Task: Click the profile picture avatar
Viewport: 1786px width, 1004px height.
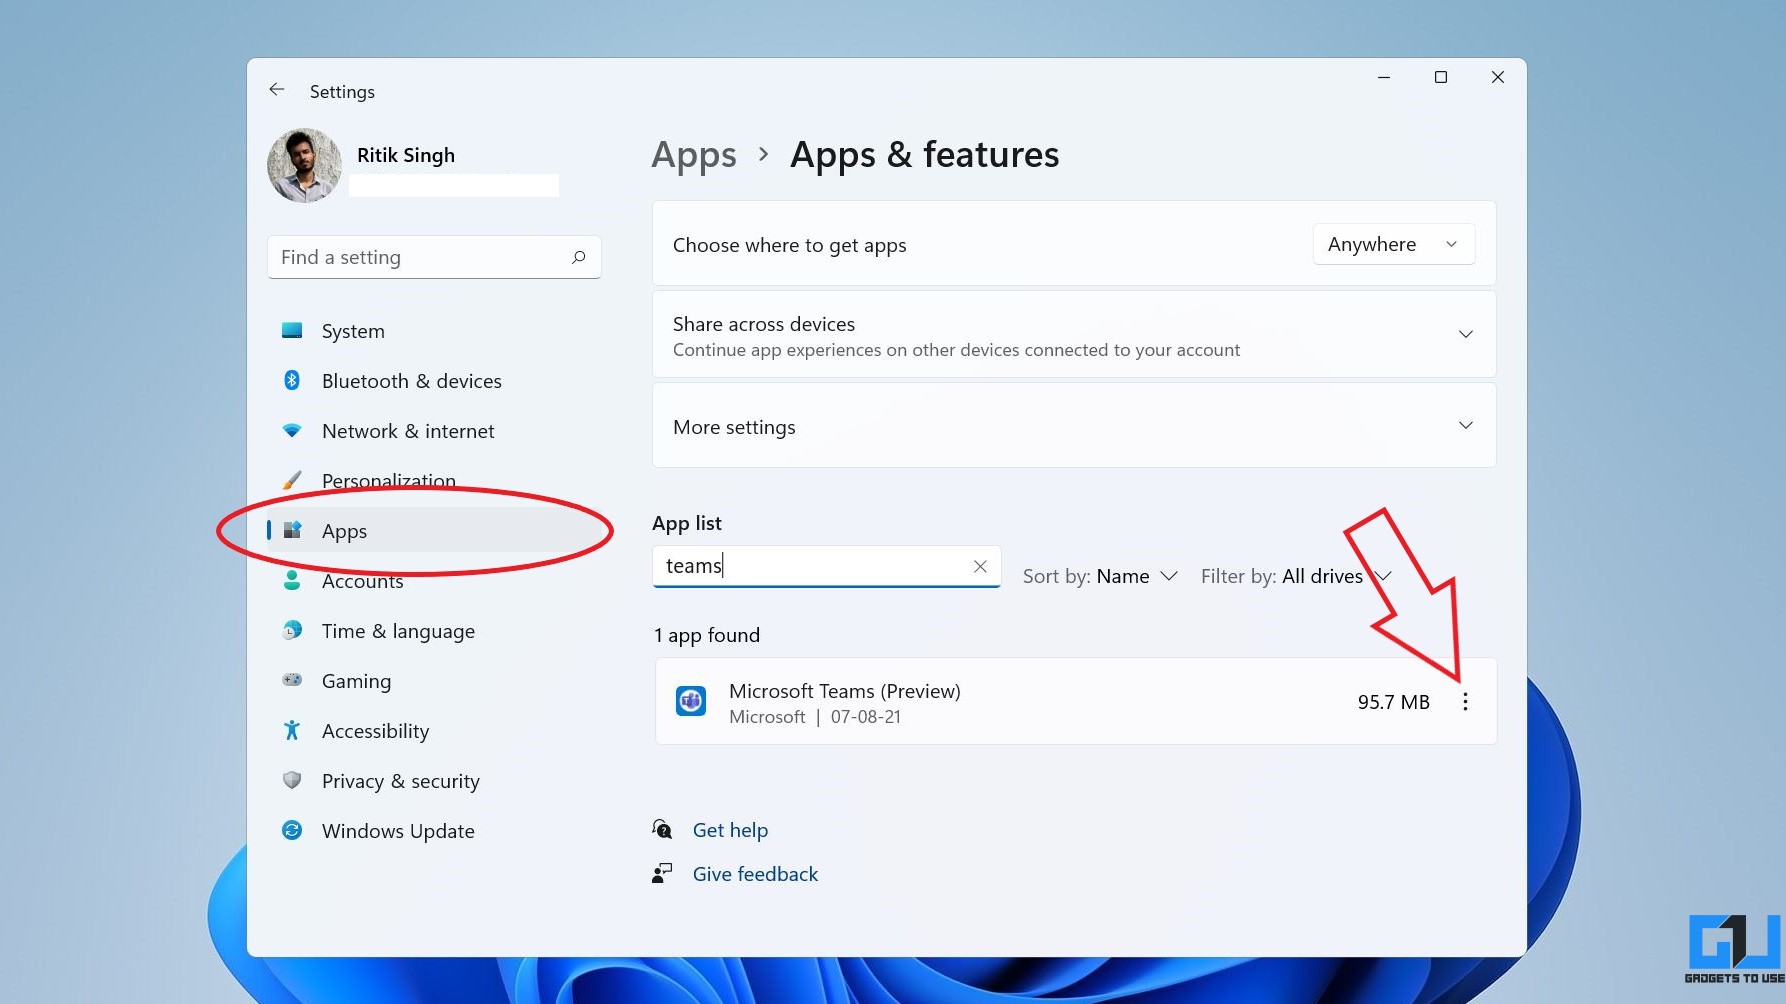Action: [305, 165]
